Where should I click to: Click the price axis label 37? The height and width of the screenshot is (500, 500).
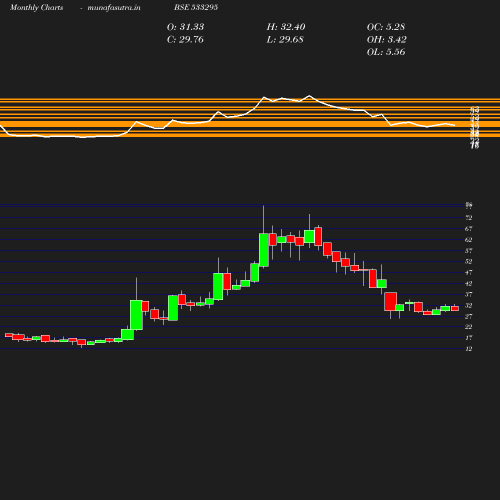tap(469, 294)
